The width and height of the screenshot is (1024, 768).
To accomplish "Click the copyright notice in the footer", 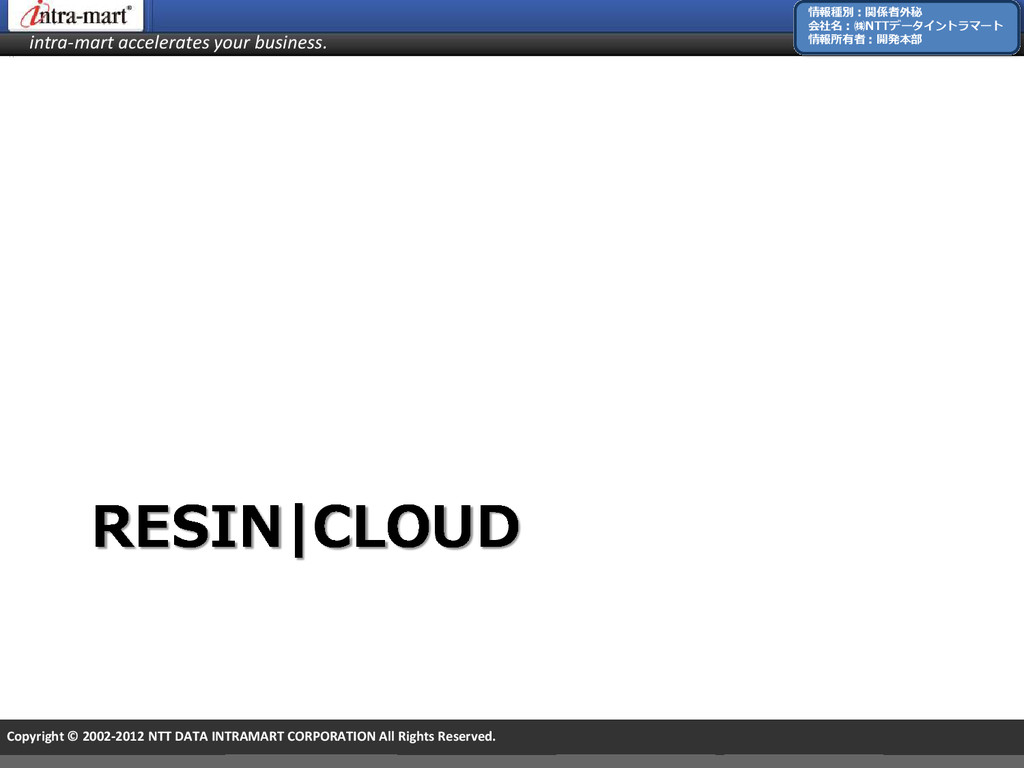I will [x=251, y=736].
